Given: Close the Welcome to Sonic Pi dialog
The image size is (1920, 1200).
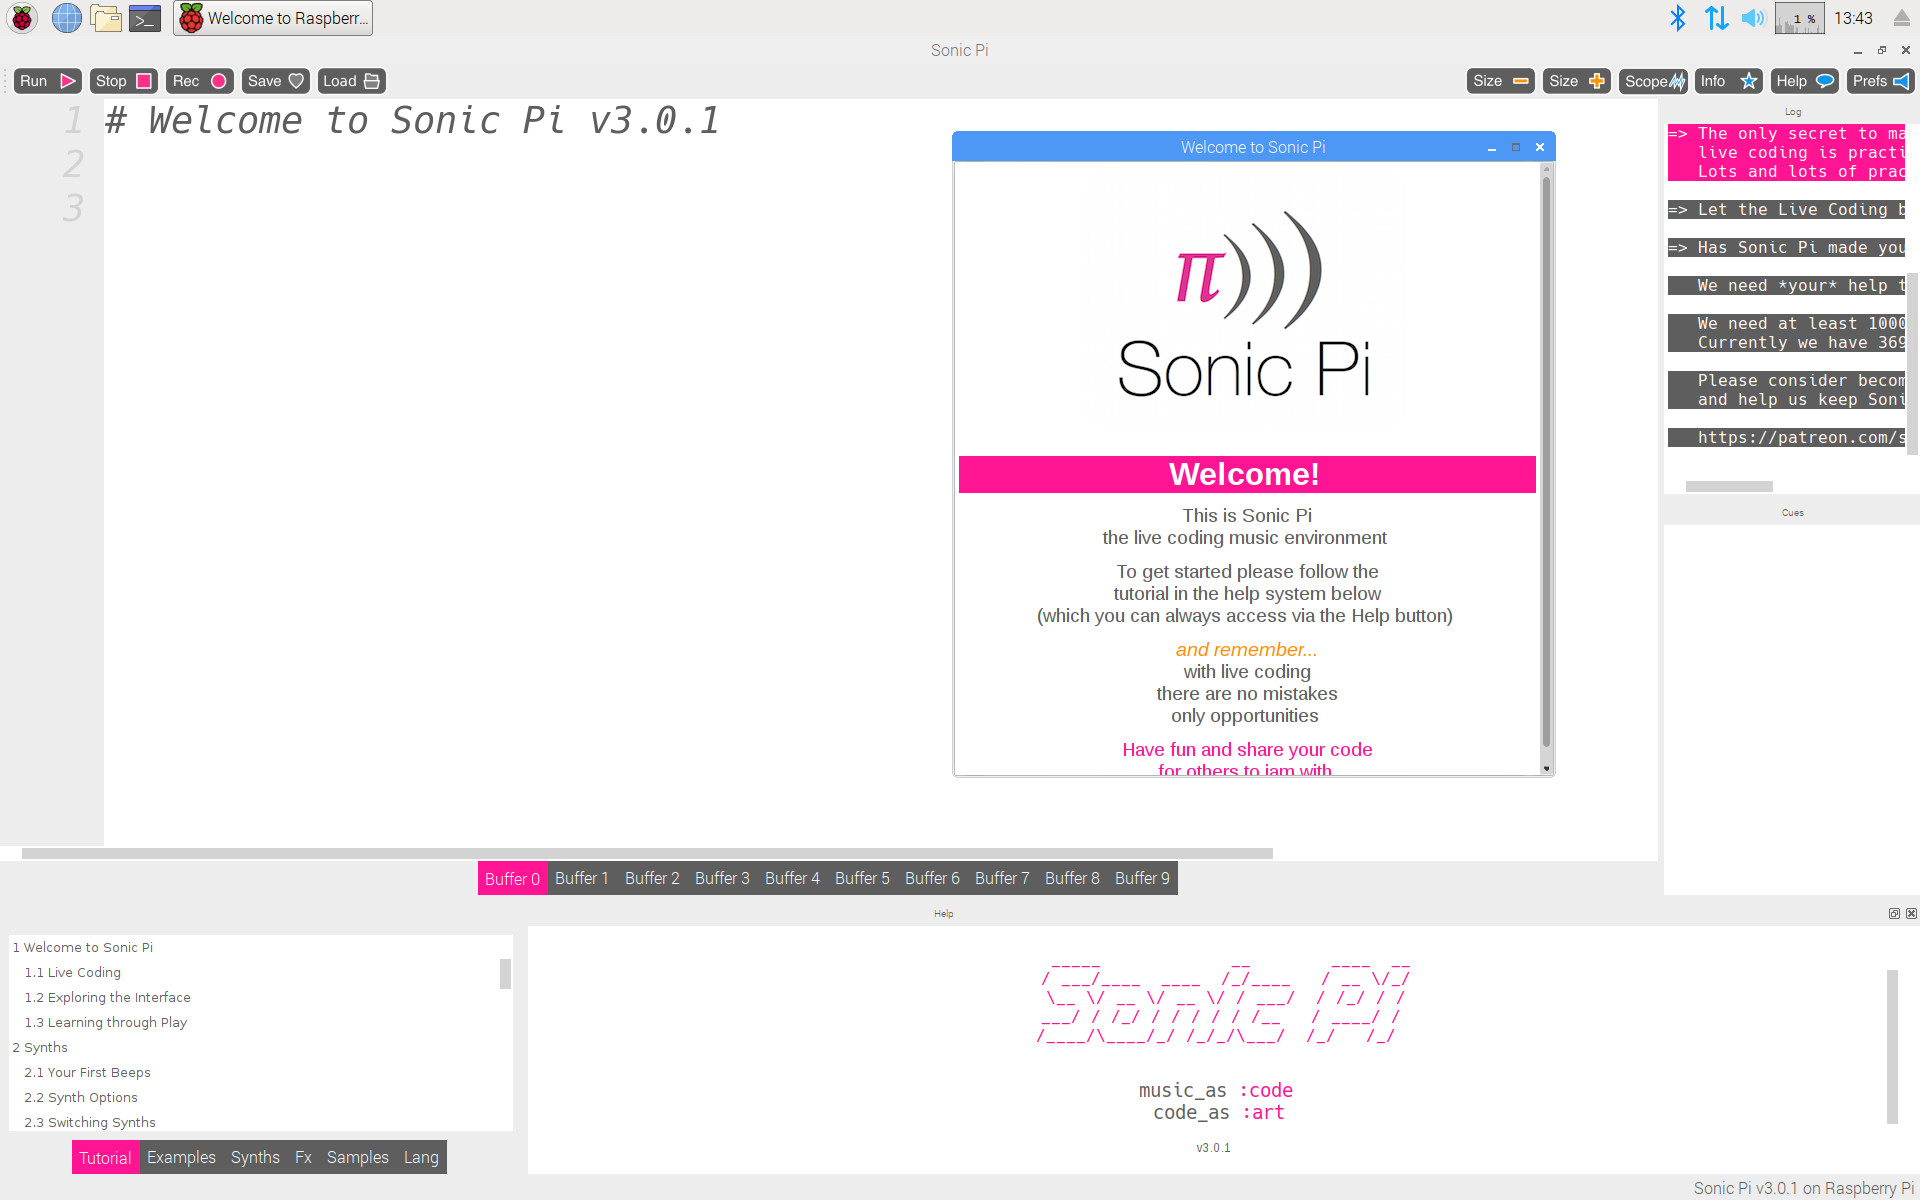Looking at the screenshot, I should [x=1540, y=147].
